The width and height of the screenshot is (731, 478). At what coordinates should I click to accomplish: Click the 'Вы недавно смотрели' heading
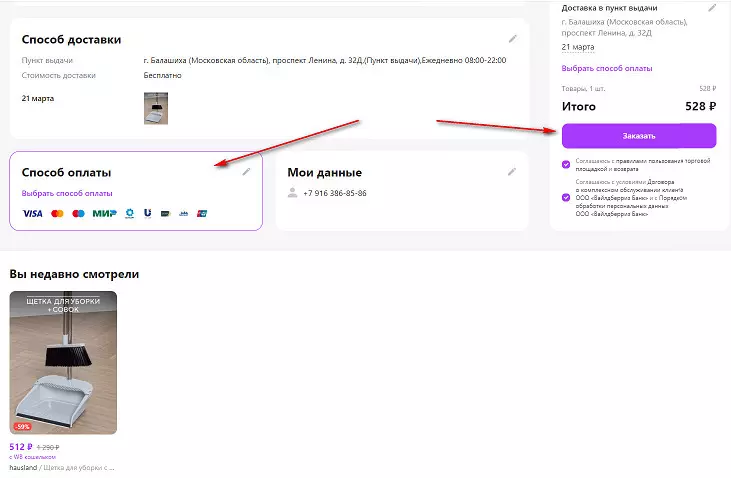74,274
